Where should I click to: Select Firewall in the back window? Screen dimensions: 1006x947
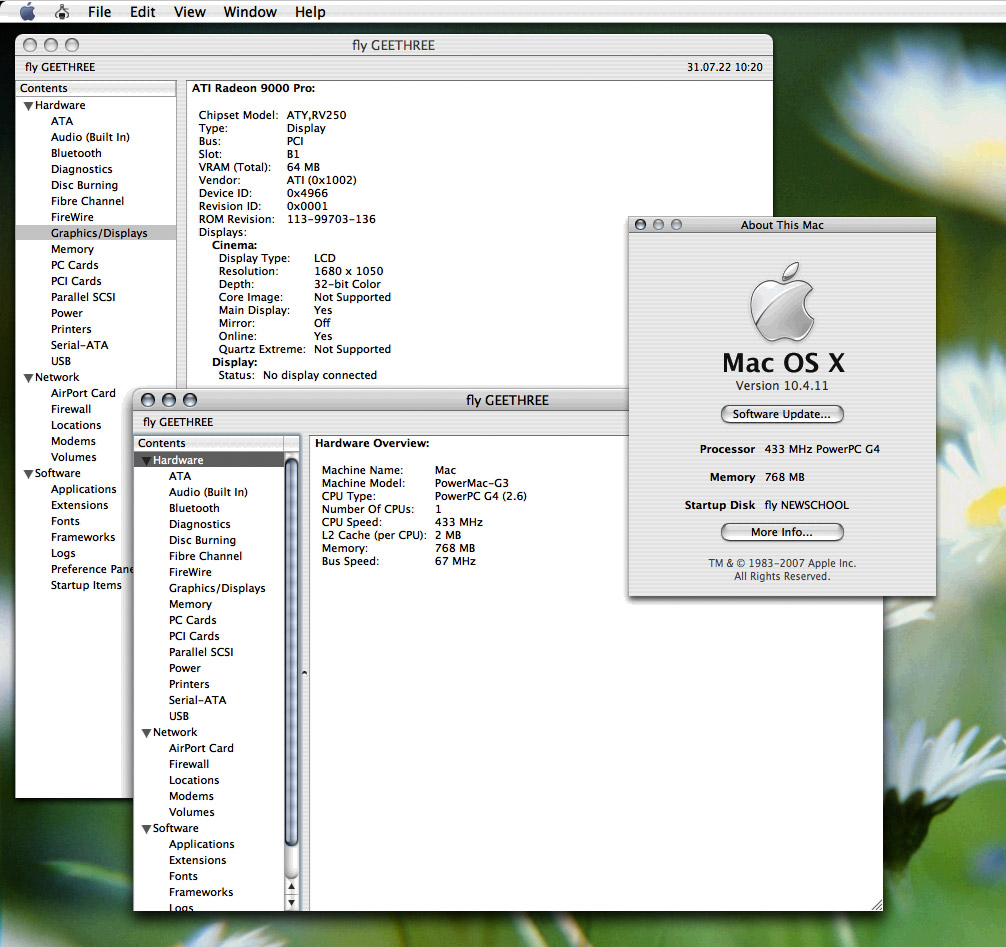point(71,409)
